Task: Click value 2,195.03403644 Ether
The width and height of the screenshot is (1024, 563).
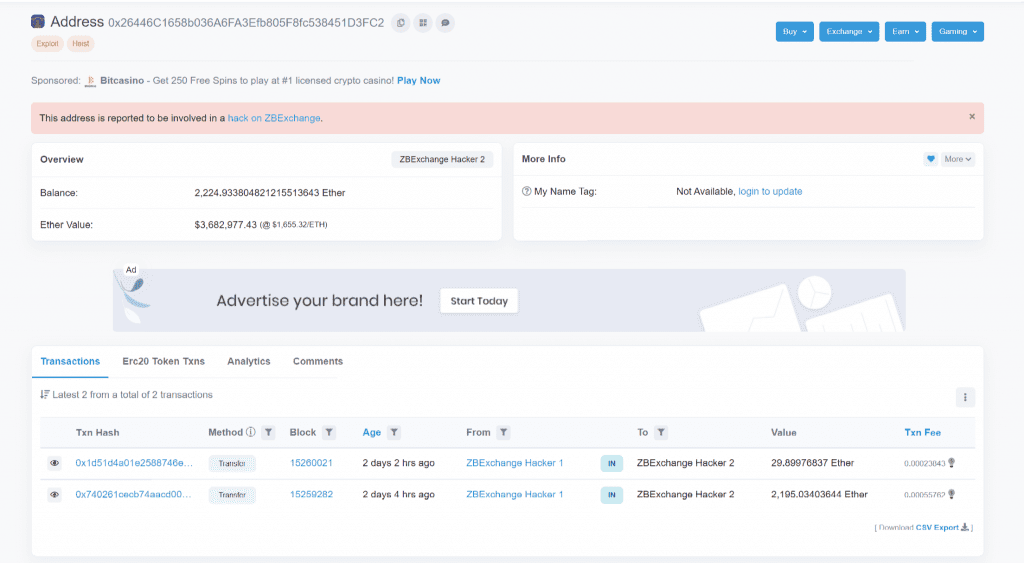Action: pyautogui.click(x=819, y=494)
